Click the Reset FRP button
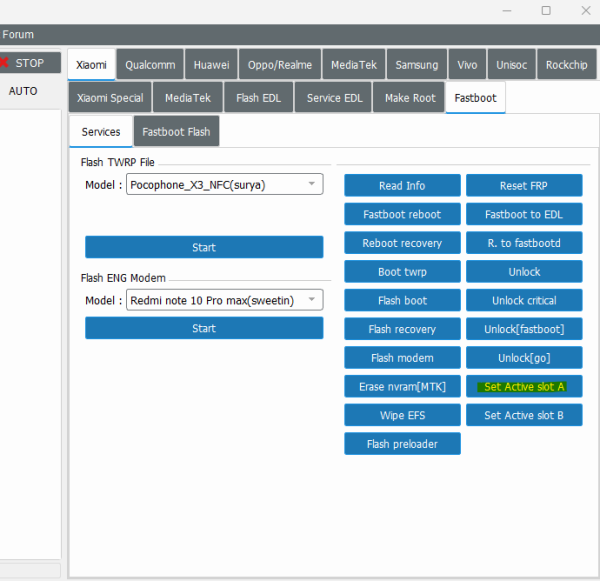600x581 pixels. tap(524, 185)
